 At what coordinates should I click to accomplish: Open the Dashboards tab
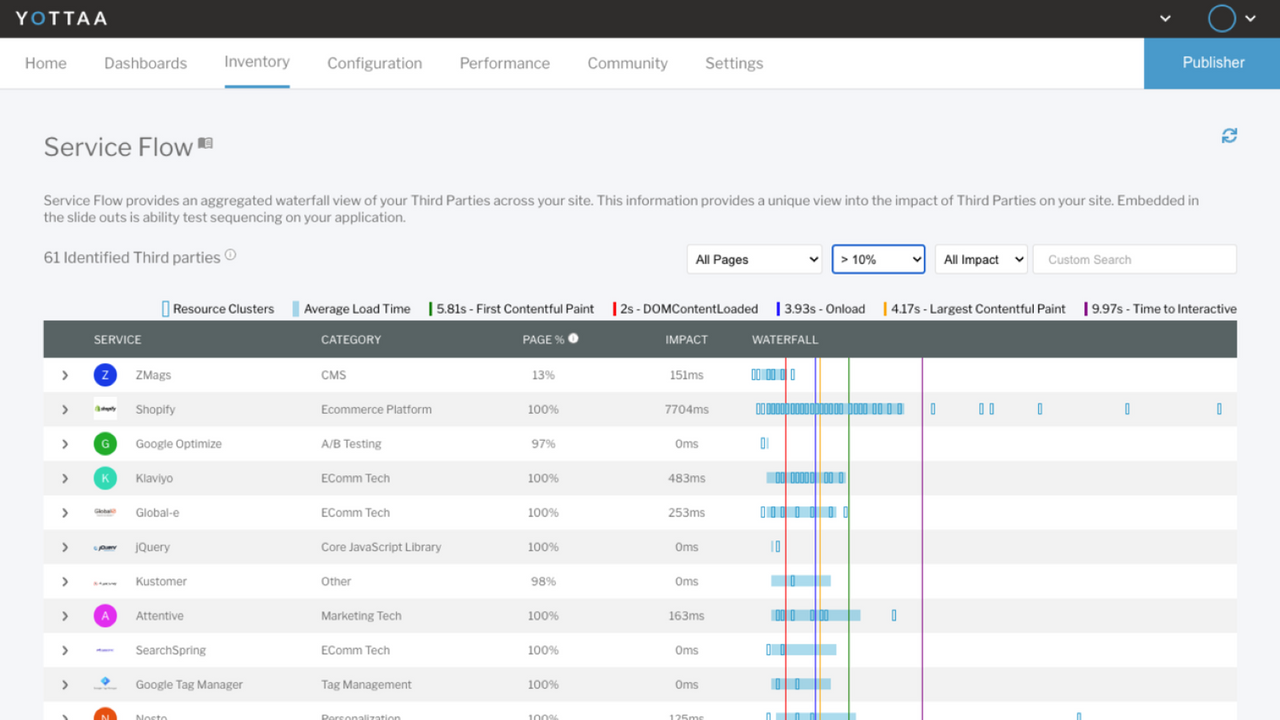145,63
